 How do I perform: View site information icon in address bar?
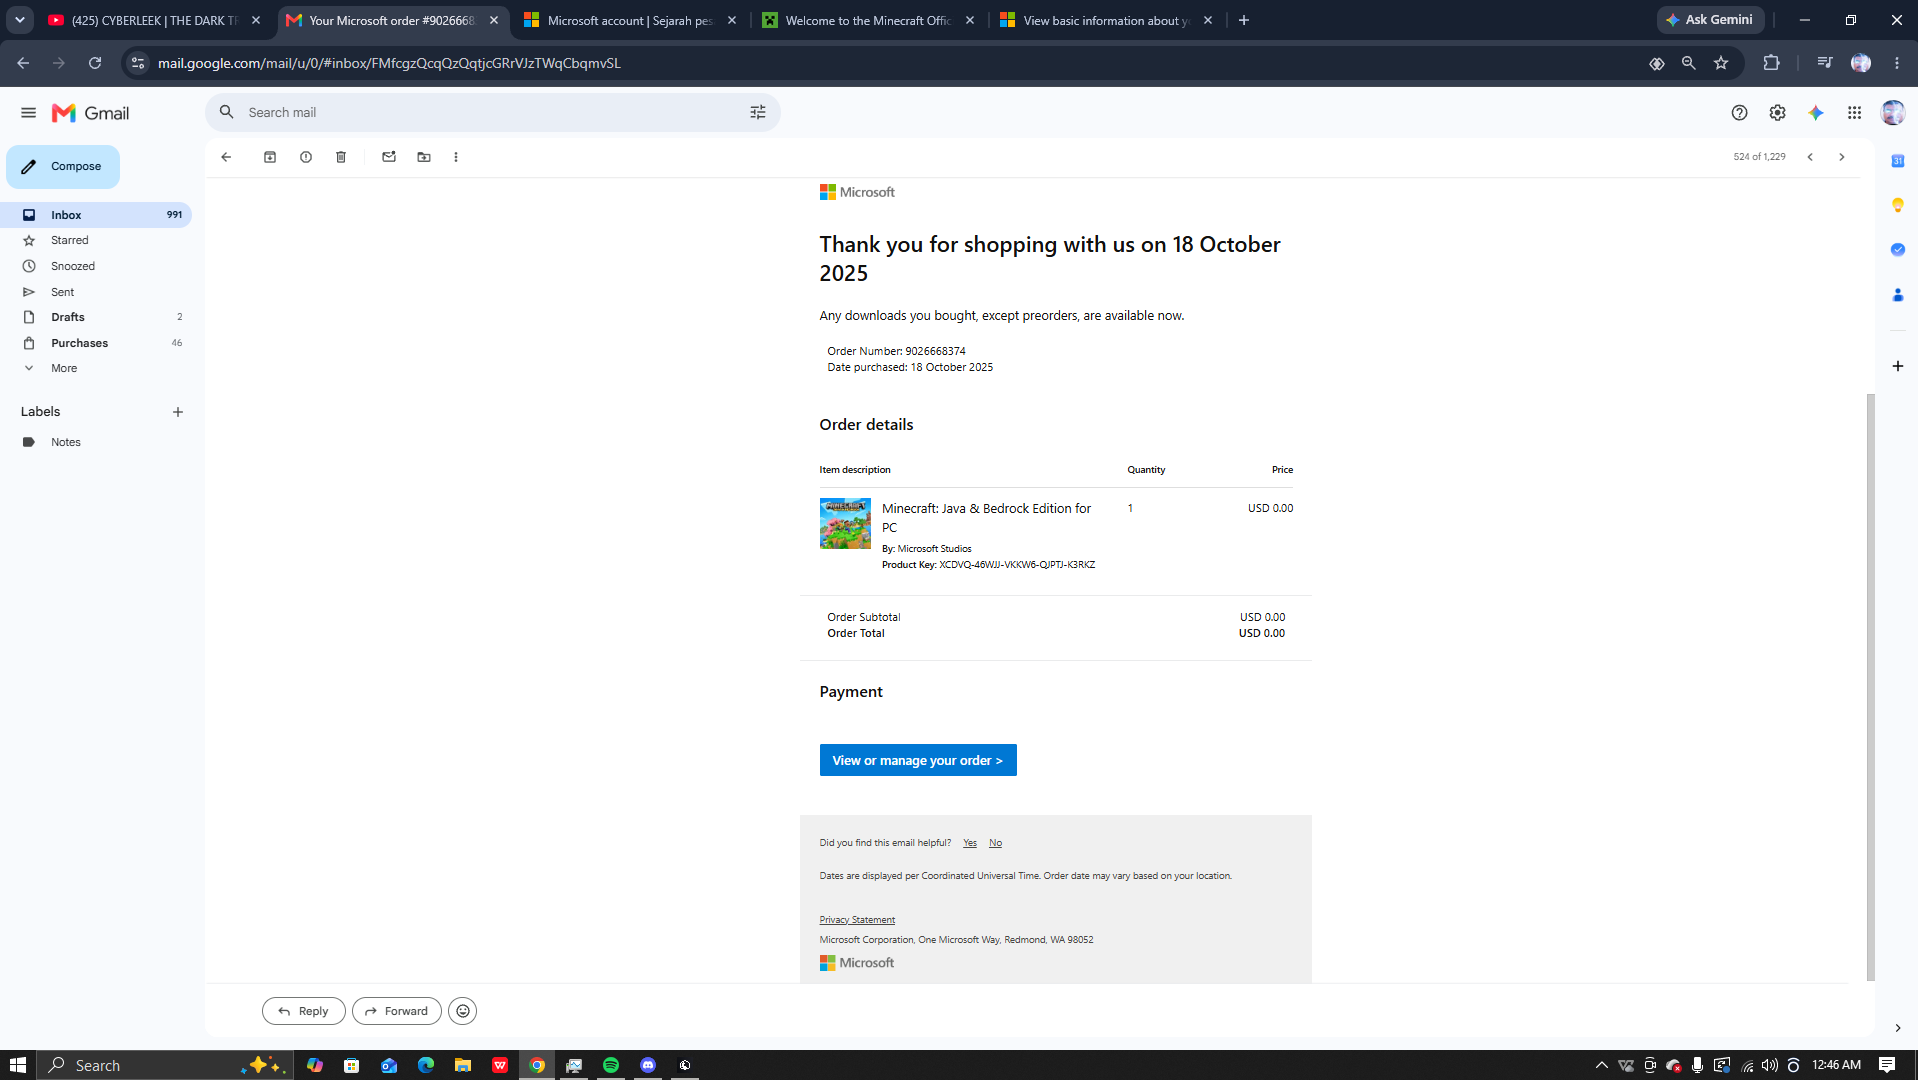[x=138, y=63]
